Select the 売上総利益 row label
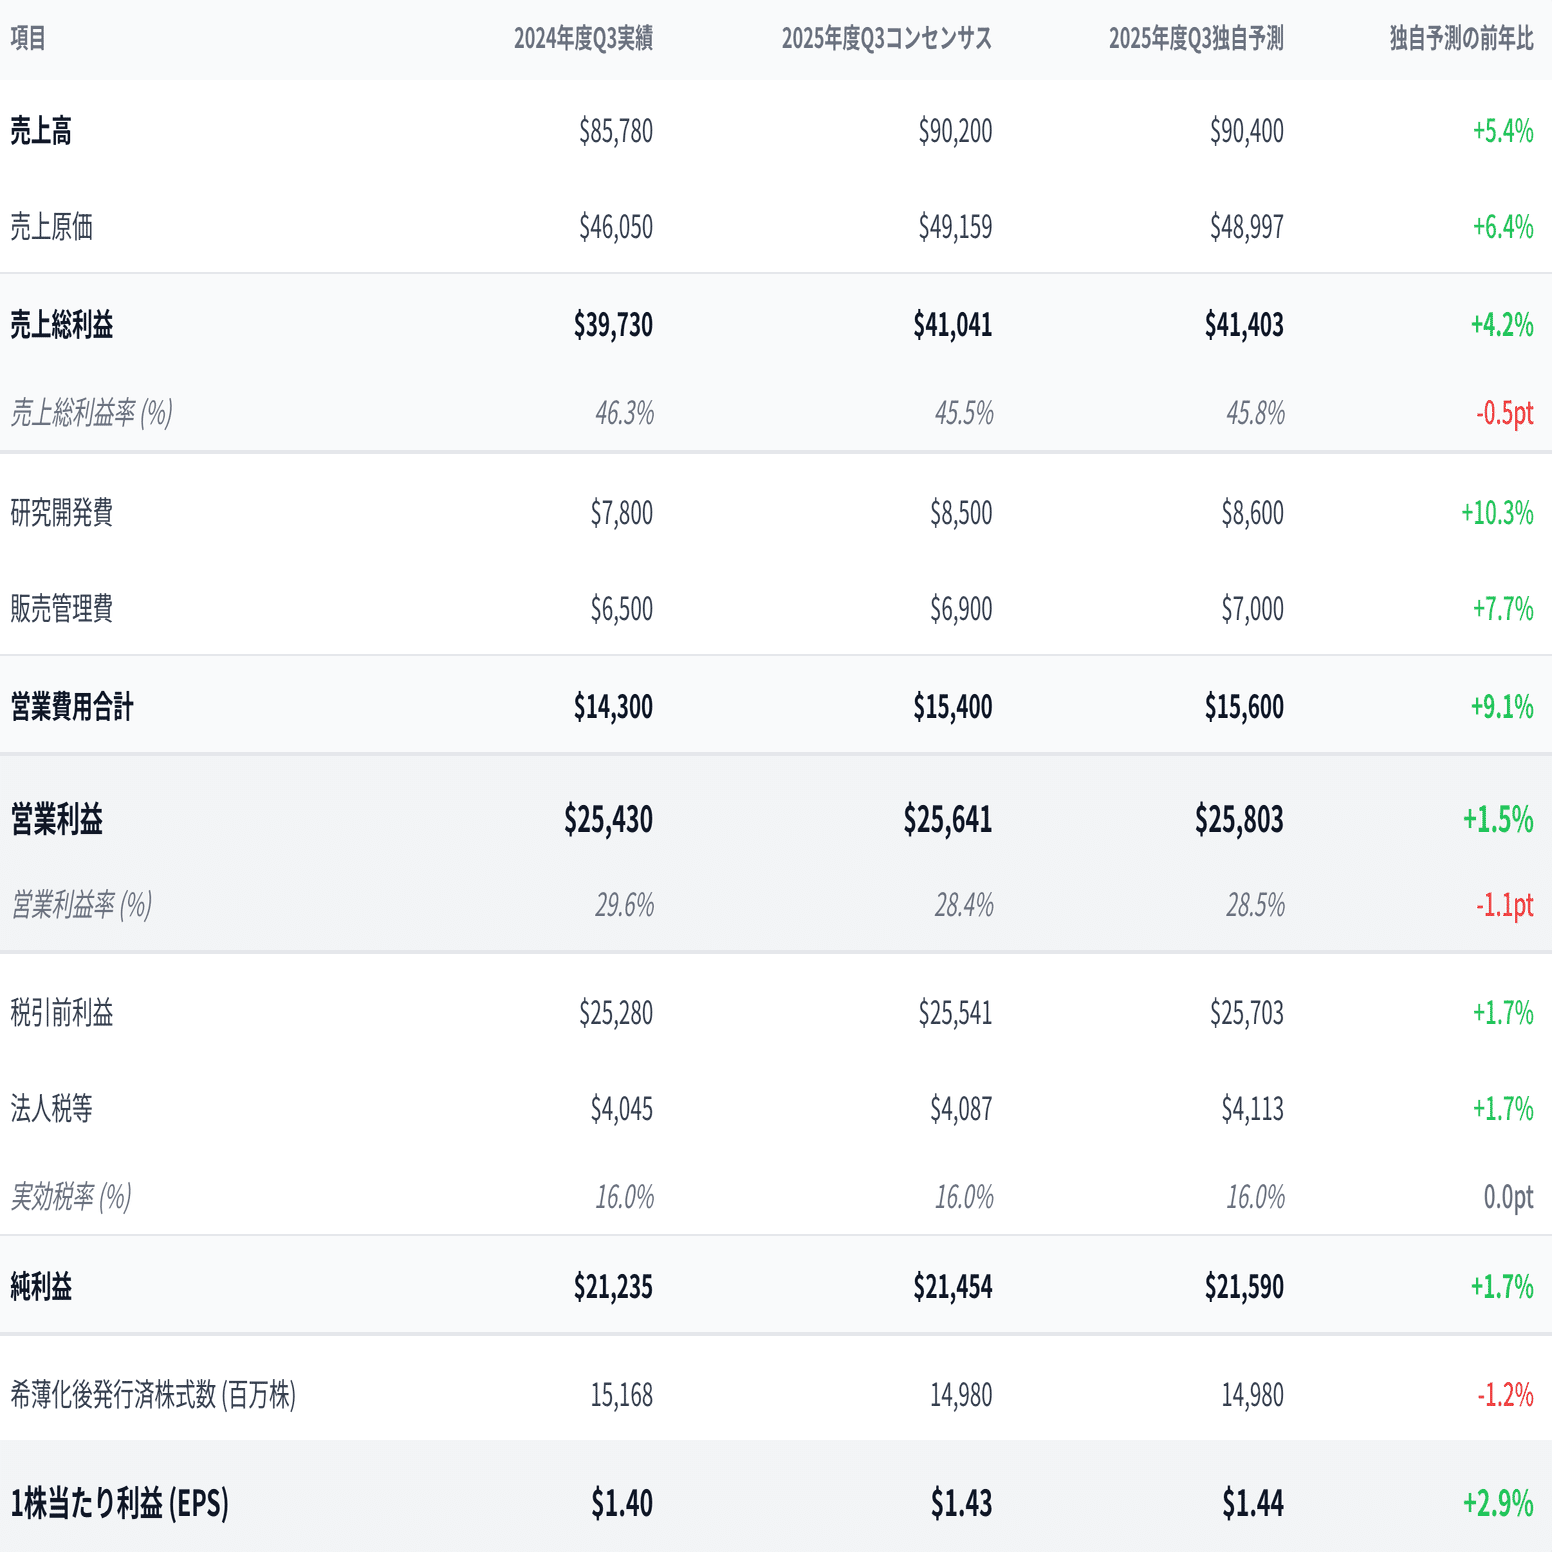 pos(62,325)
